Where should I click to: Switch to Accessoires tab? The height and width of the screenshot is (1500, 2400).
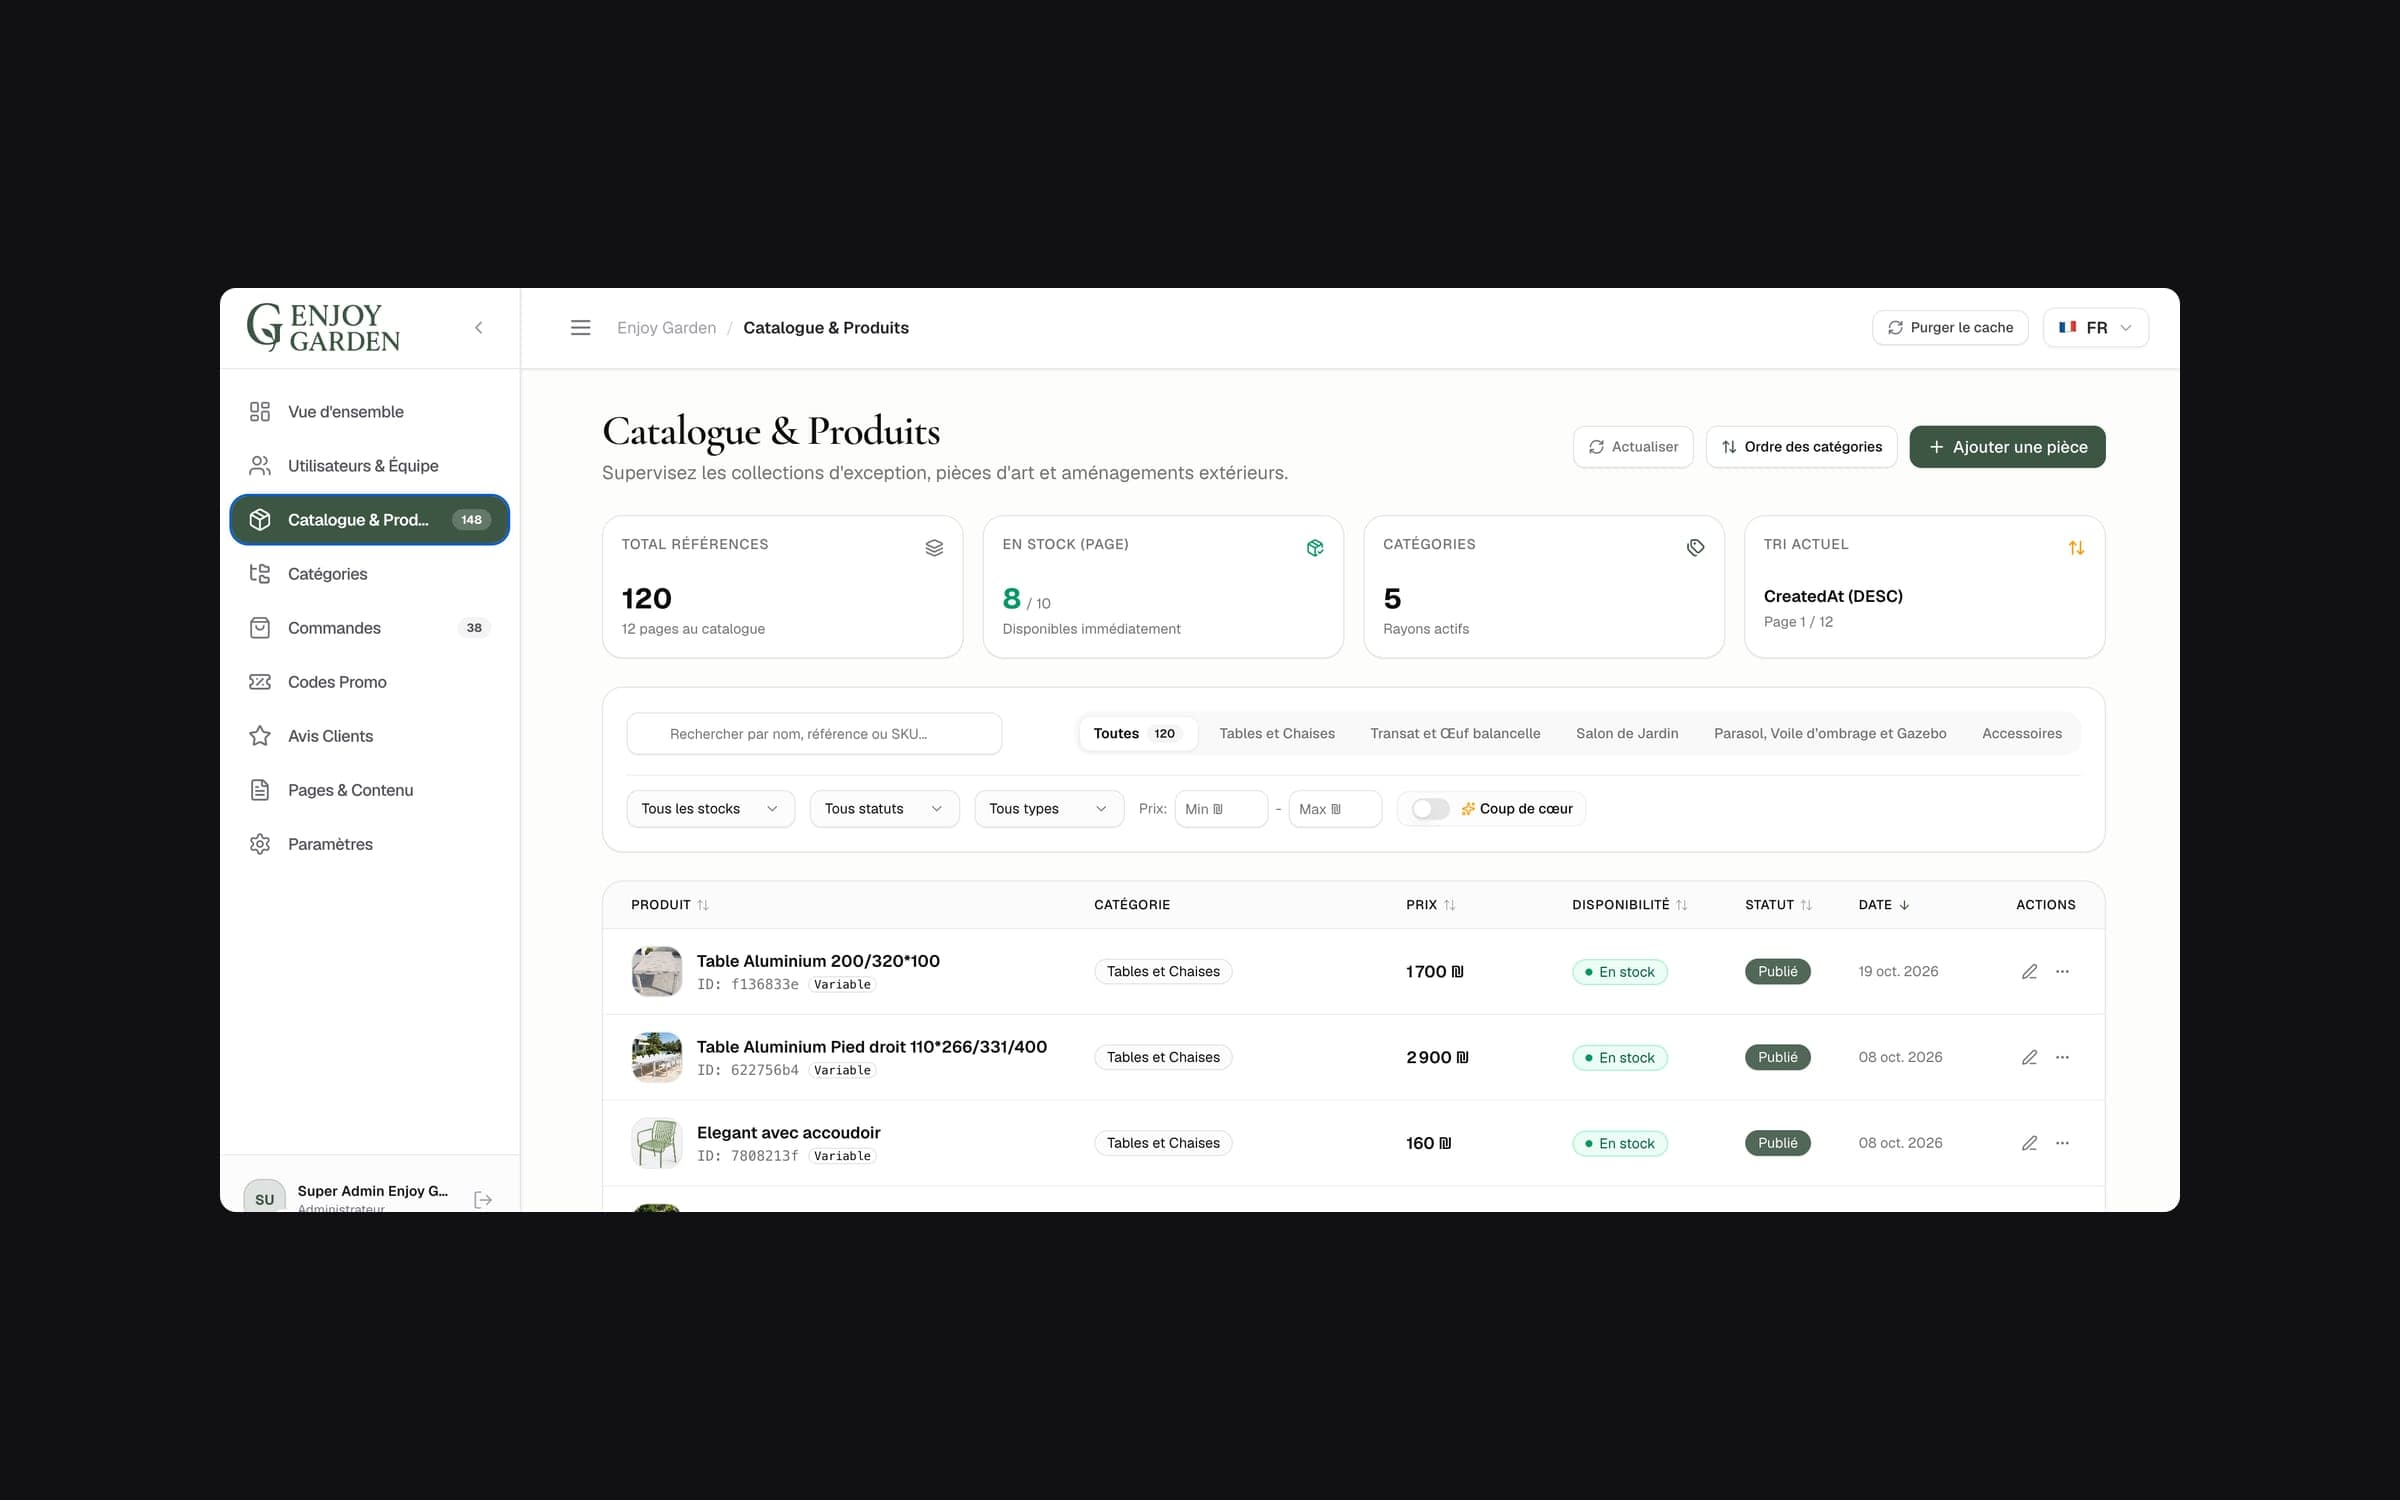pyautogui.click(x=2022, y=734)
